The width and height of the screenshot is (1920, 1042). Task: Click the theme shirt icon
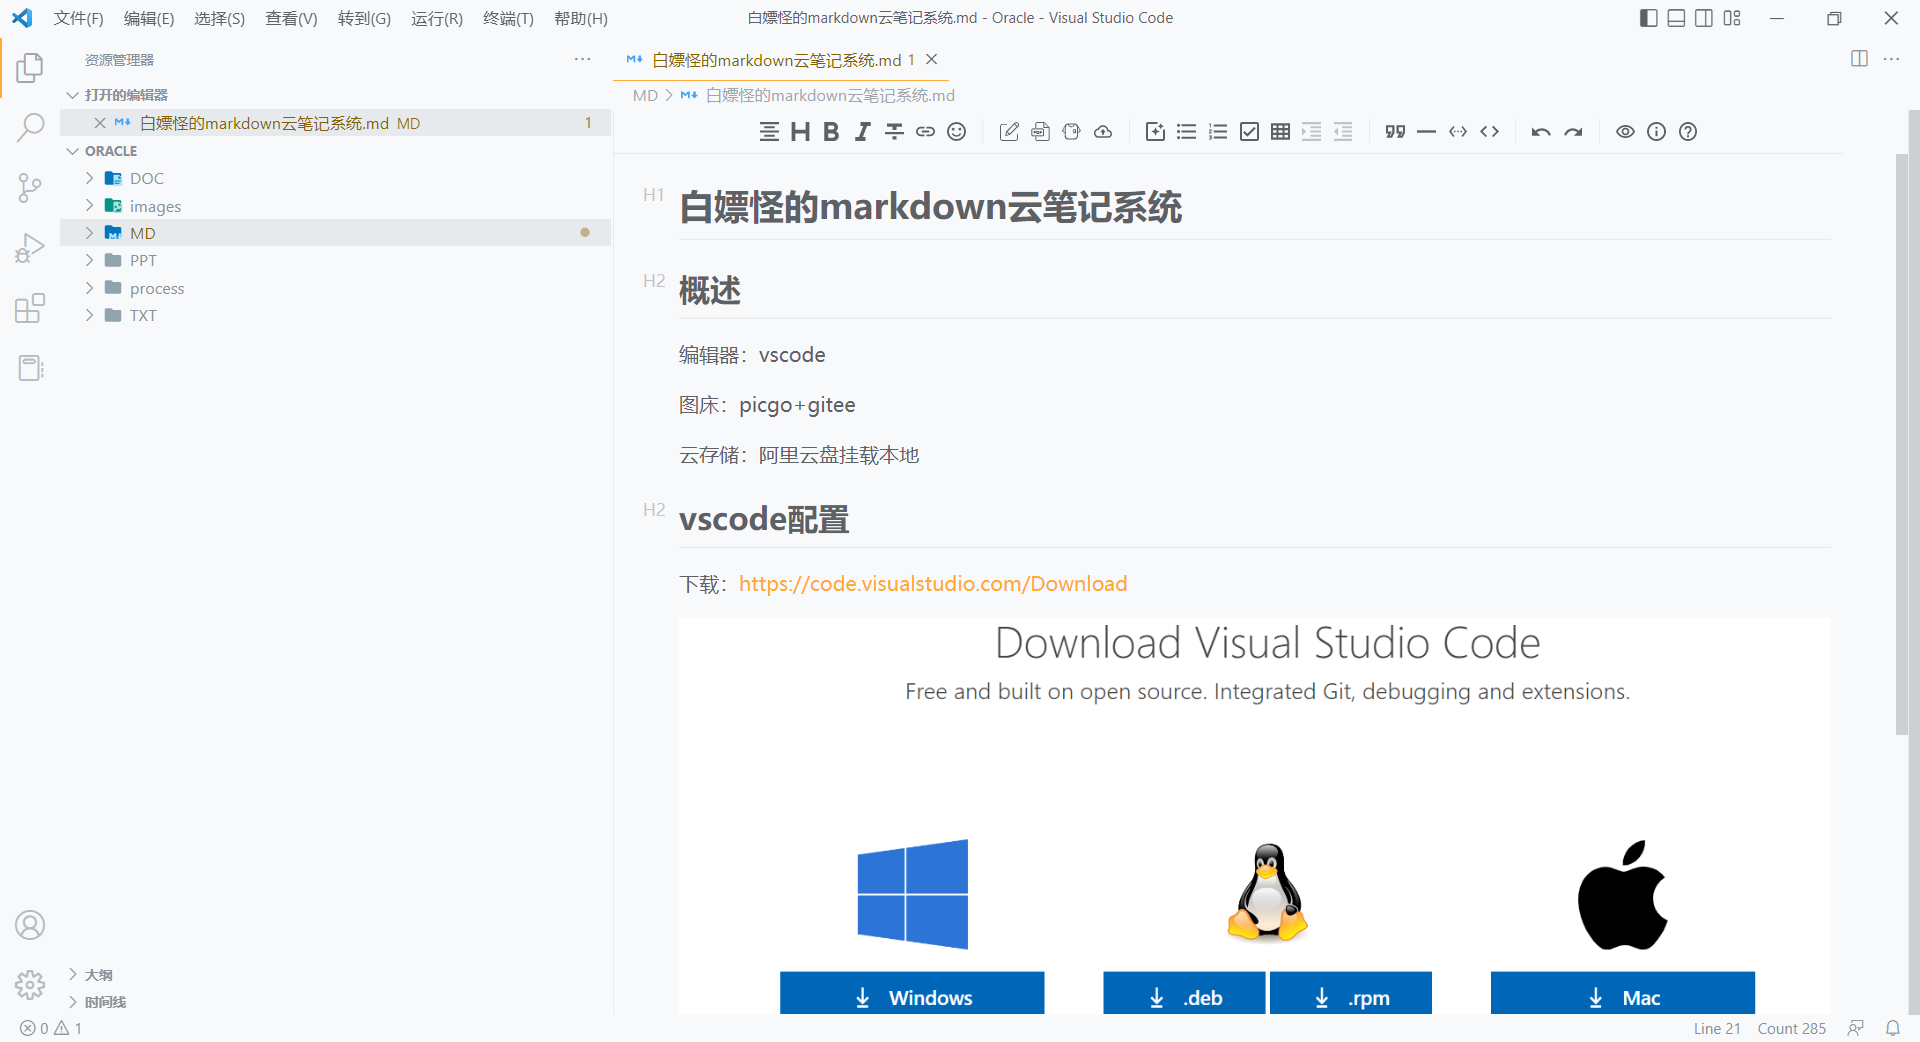1071,132
